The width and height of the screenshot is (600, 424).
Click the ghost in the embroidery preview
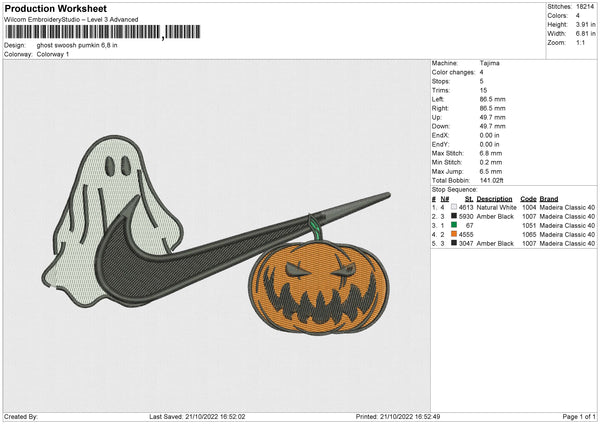click(111, 220)
